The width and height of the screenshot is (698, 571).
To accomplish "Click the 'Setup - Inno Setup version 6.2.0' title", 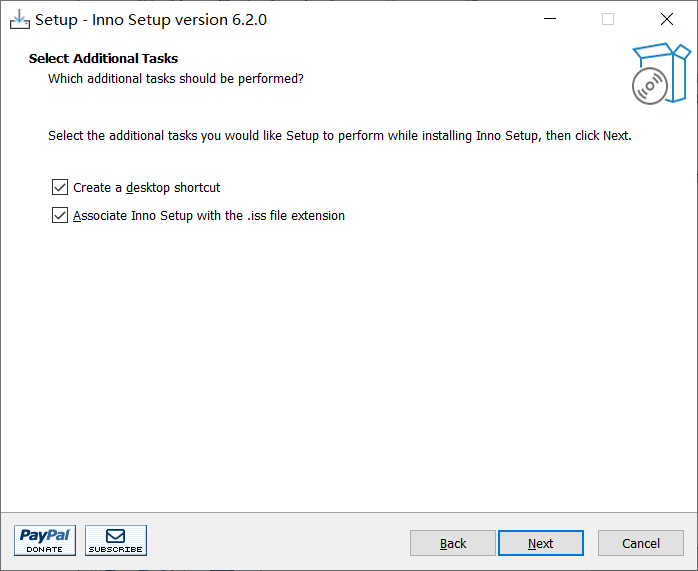I will click(151, 20).
